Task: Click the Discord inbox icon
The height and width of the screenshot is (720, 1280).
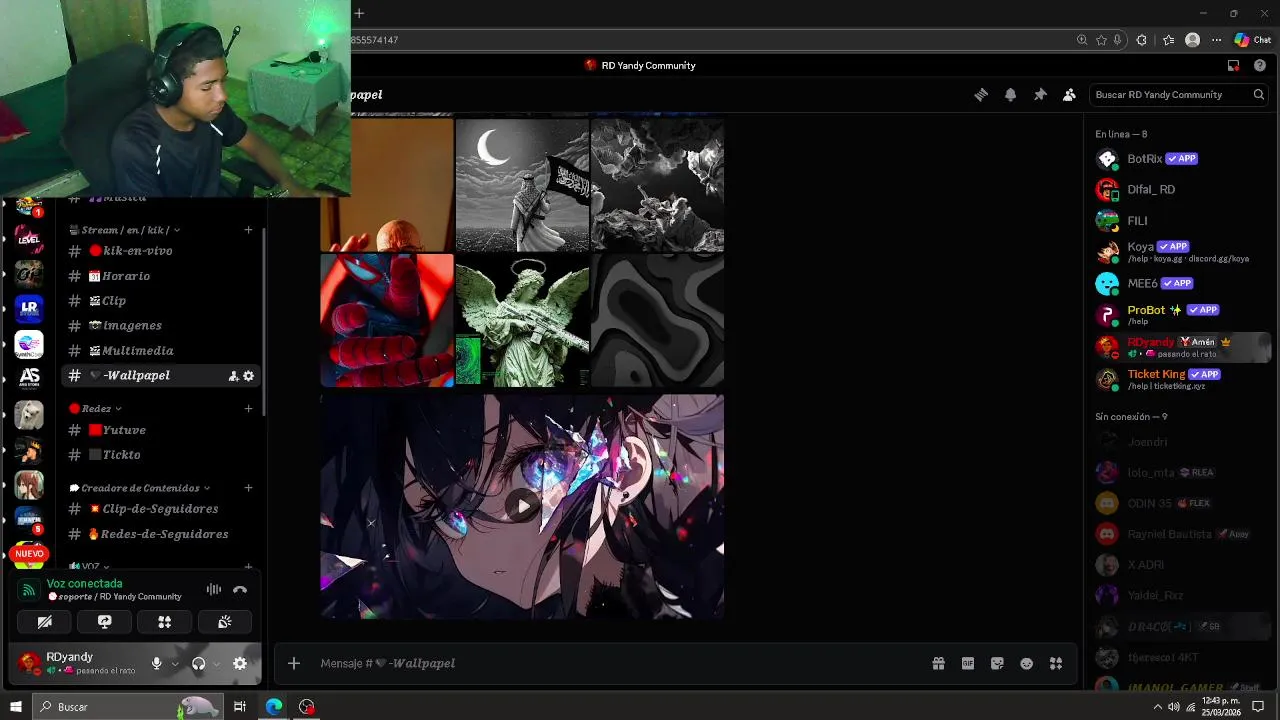Action: 1233,65
